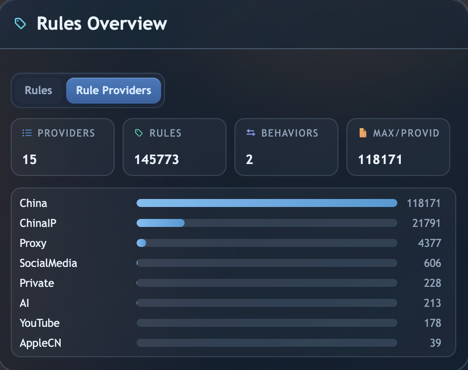Open the Max/Provid 118171 stat card
The image size is (468, 370).
point(398,147)
